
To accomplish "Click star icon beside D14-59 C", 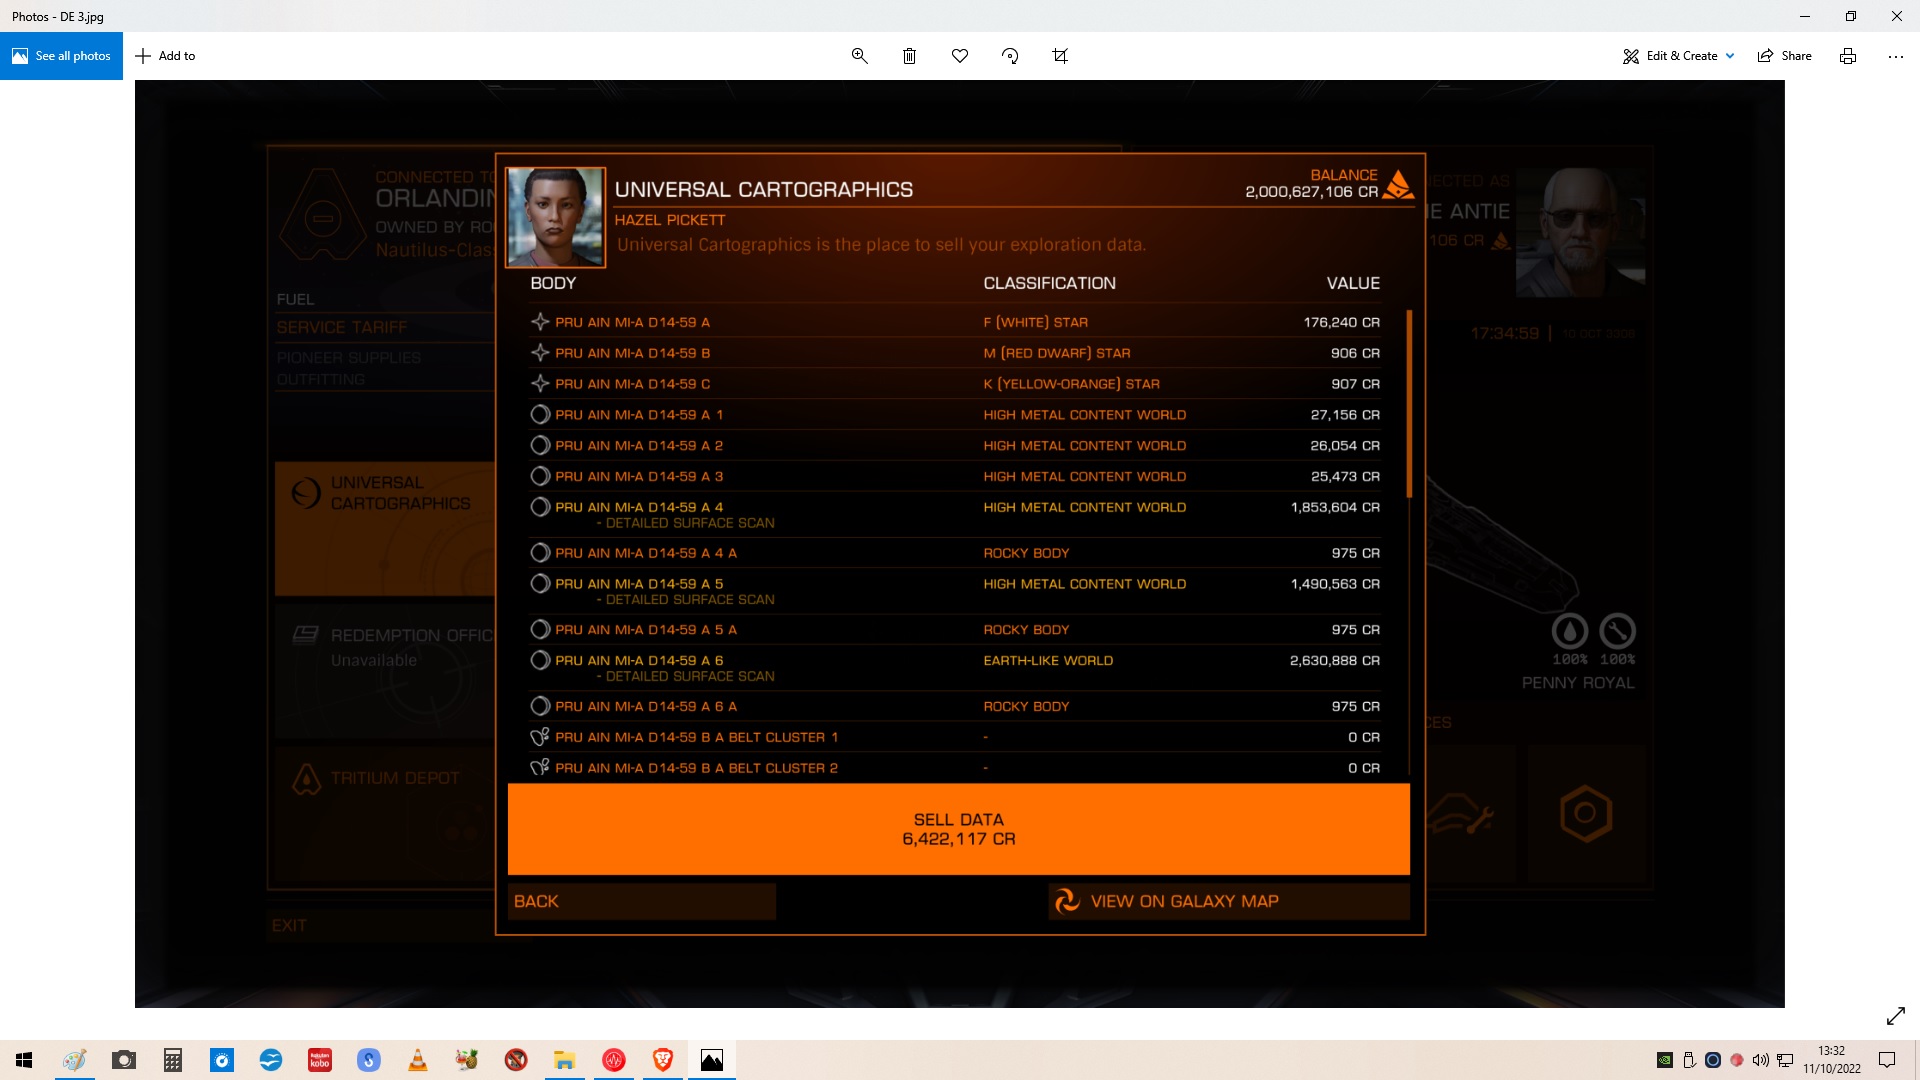I will click(x=540, y=384).
